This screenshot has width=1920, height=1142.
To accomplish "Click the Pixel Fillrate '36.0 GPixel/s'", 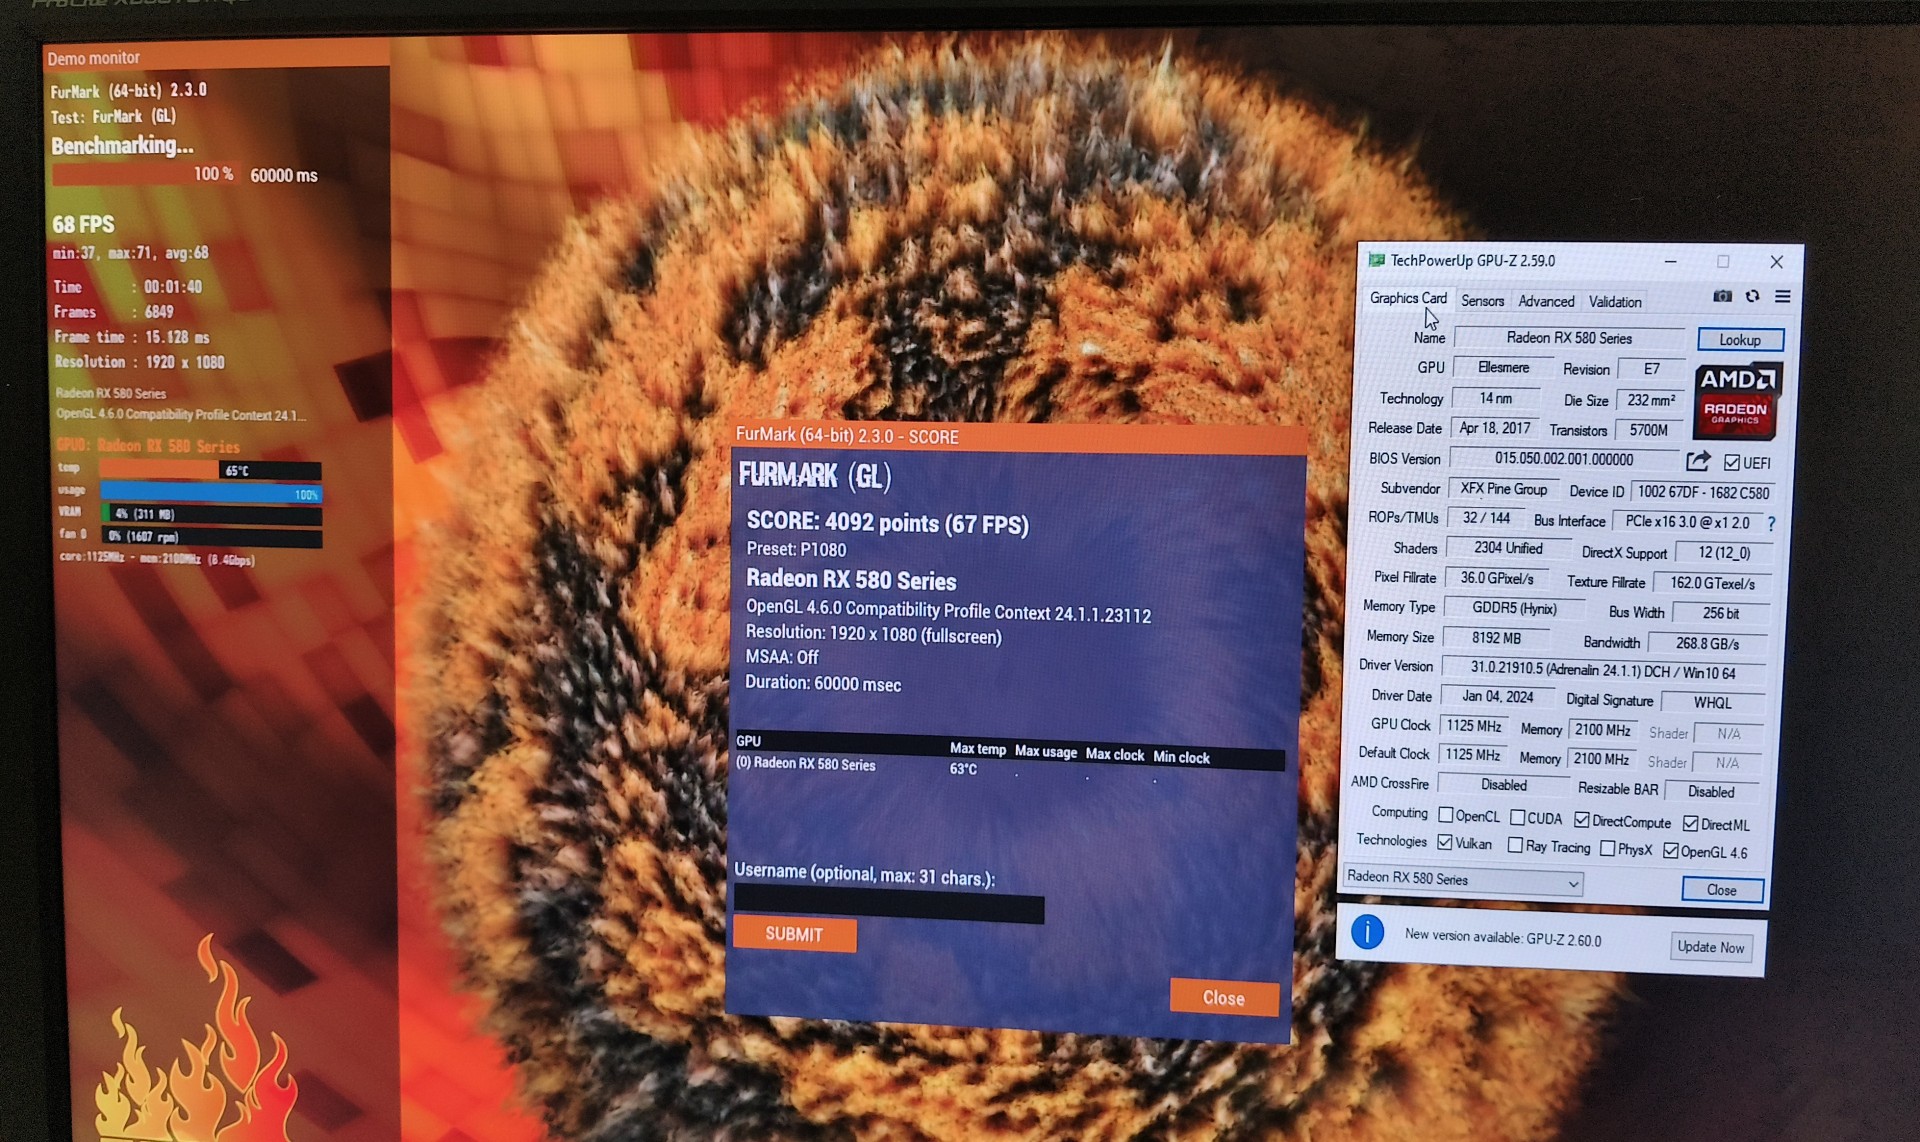I will 1495,578.
